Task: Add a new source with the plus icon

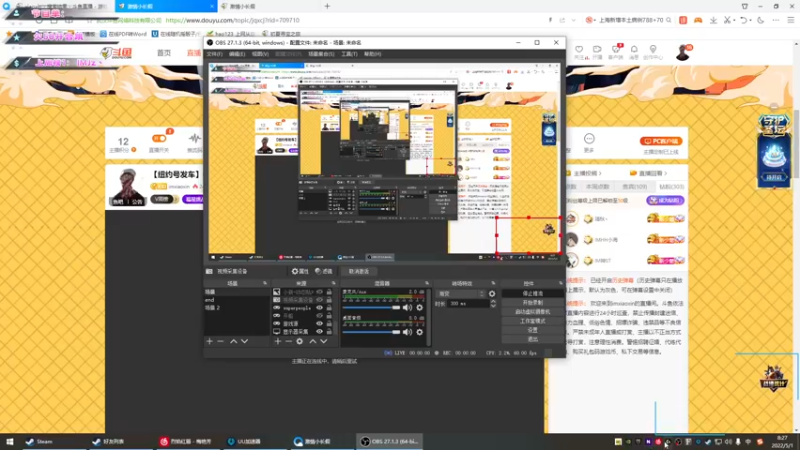Action: pos(278,341)
